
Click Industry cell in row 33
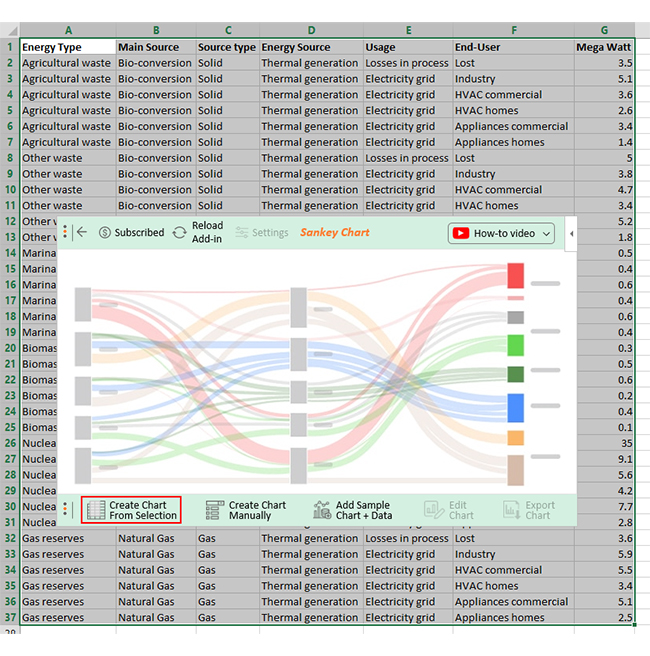(x=514, y=554)
